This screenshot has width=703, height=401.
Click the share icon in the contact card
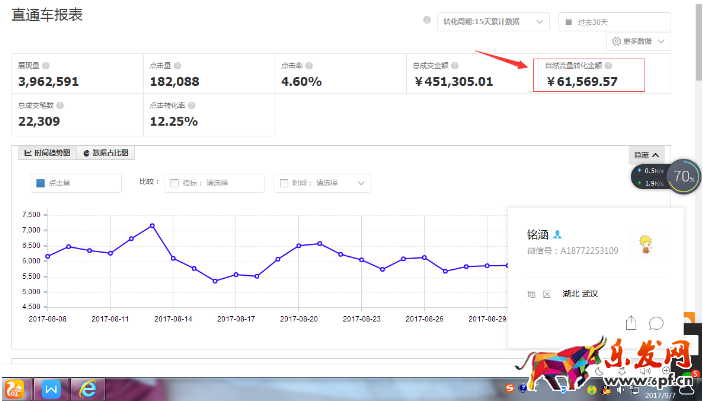631,322
